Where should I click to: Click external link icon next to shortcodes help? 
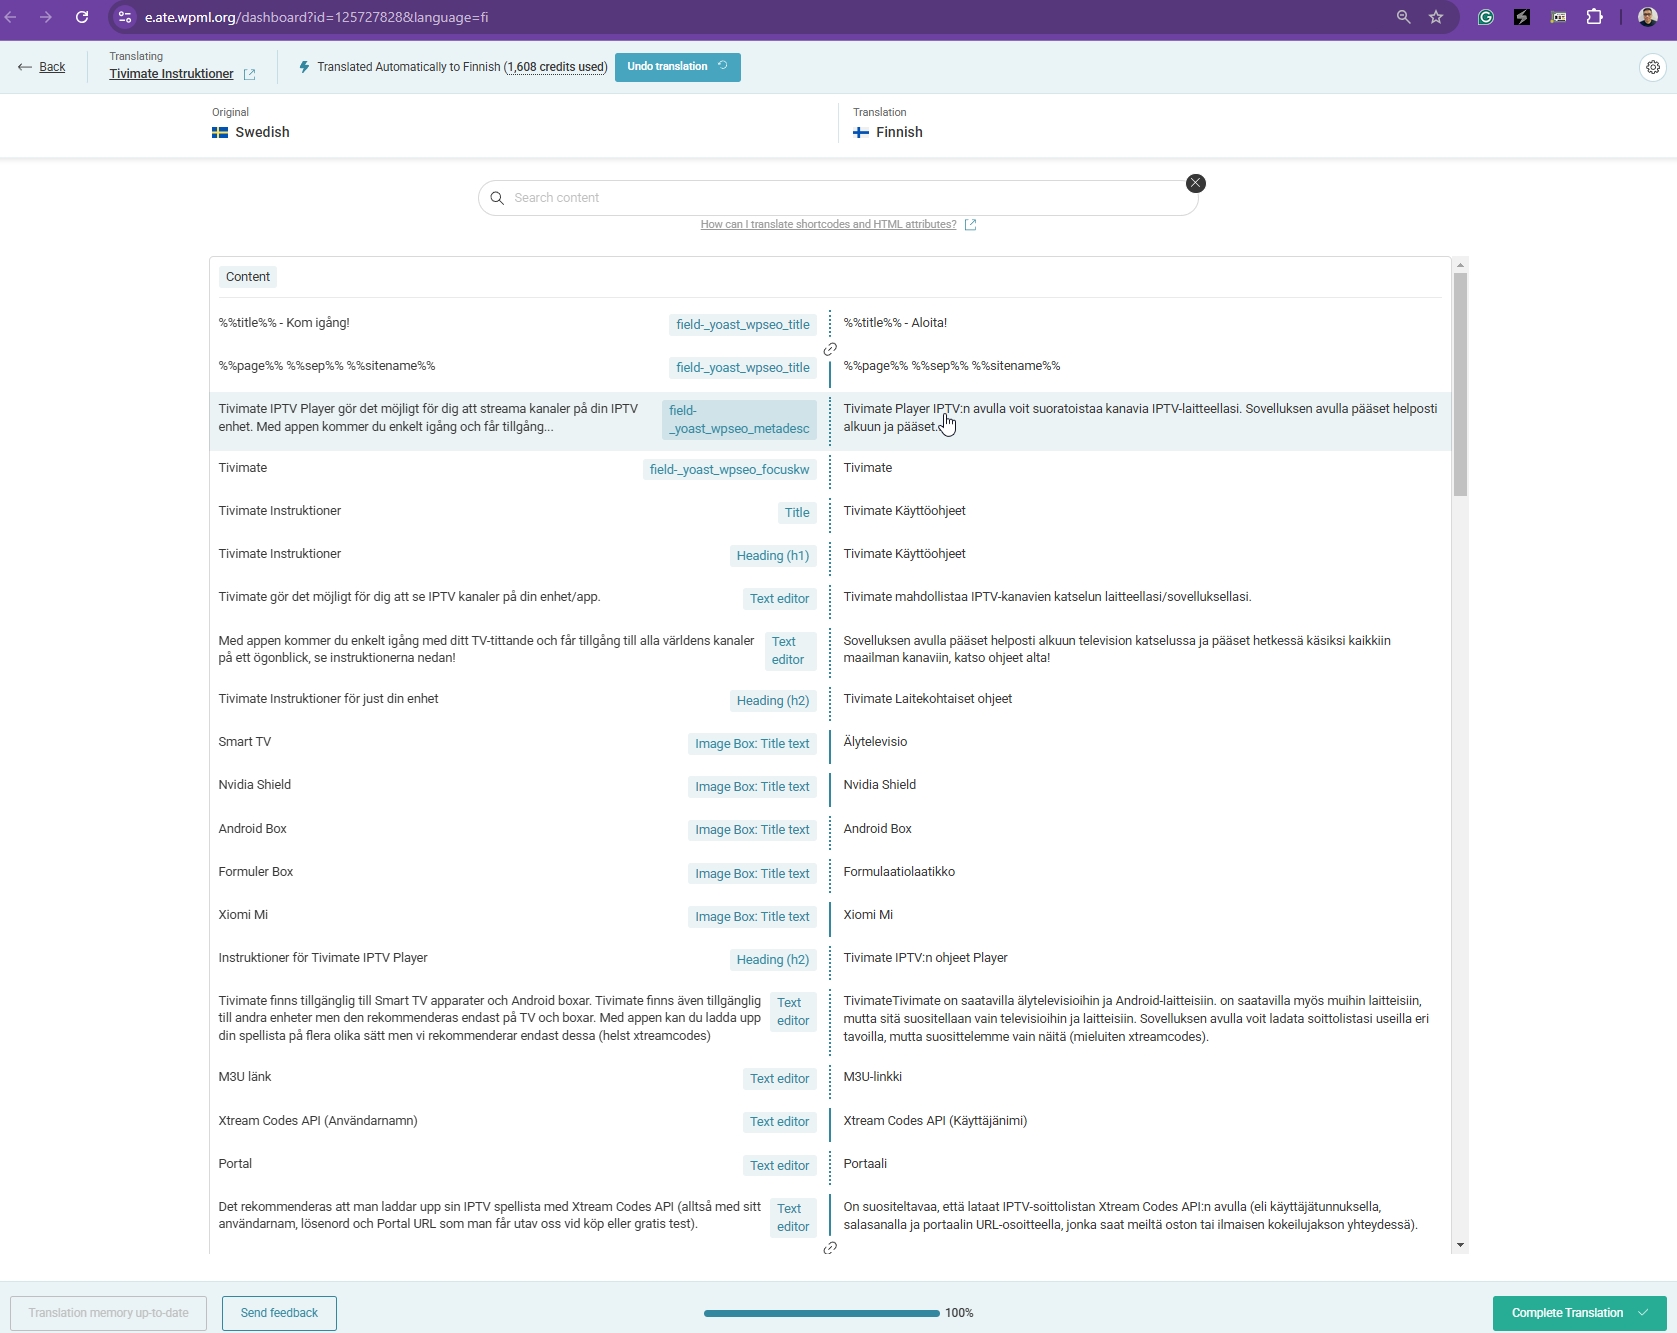970,225
